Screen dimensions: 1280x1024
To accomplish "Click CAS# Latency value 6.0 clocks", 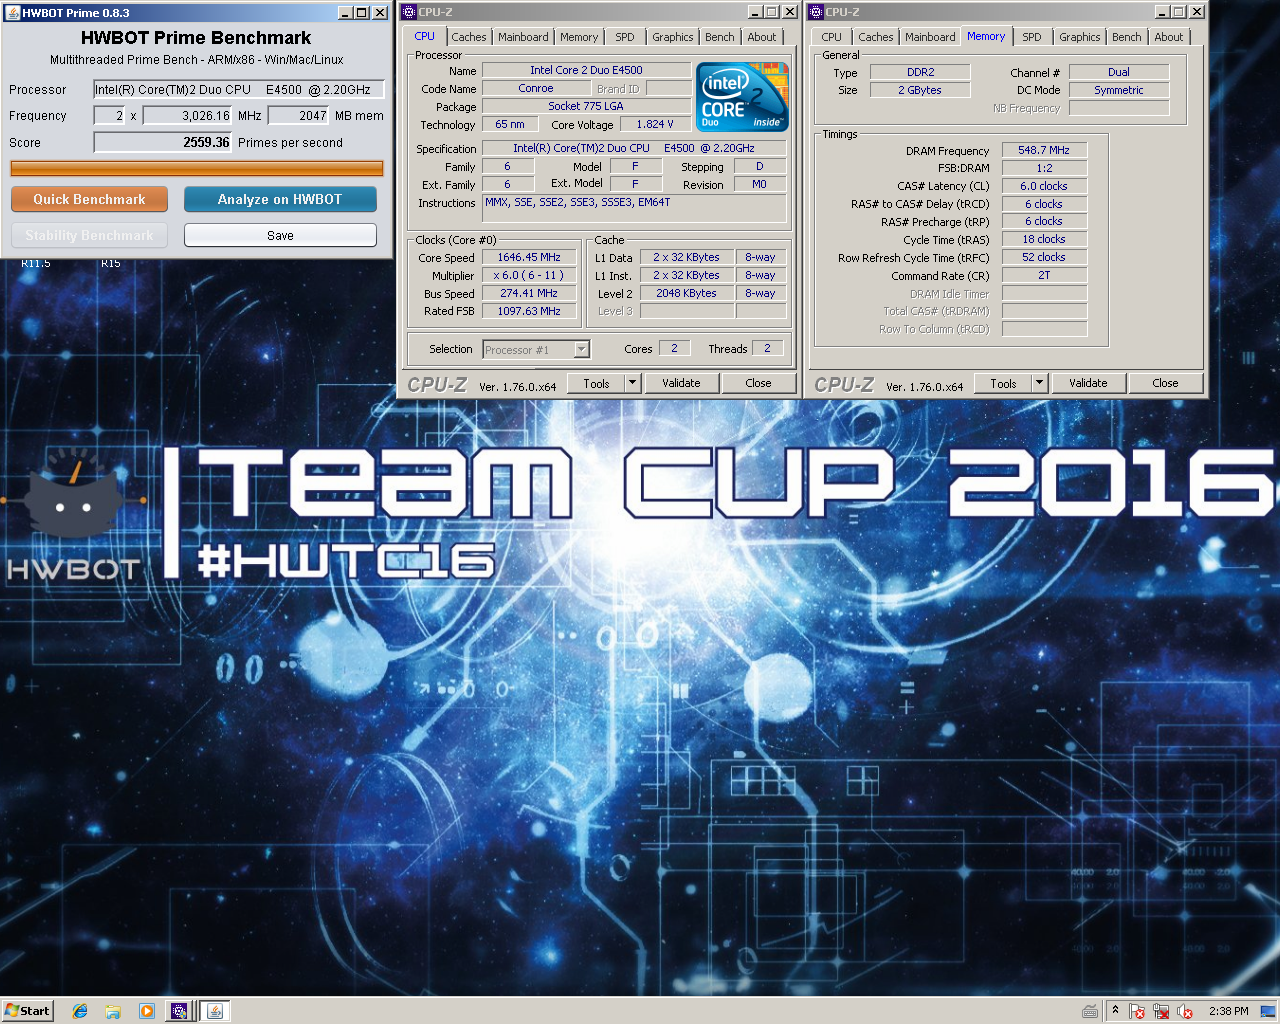I will [1044, 186].
